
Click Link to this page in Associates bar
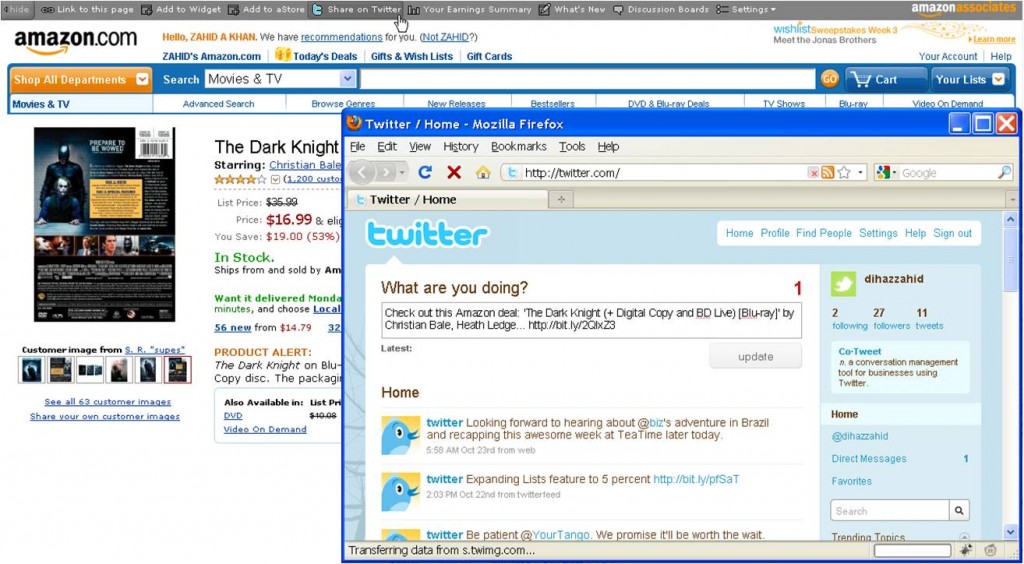[87, 10]
